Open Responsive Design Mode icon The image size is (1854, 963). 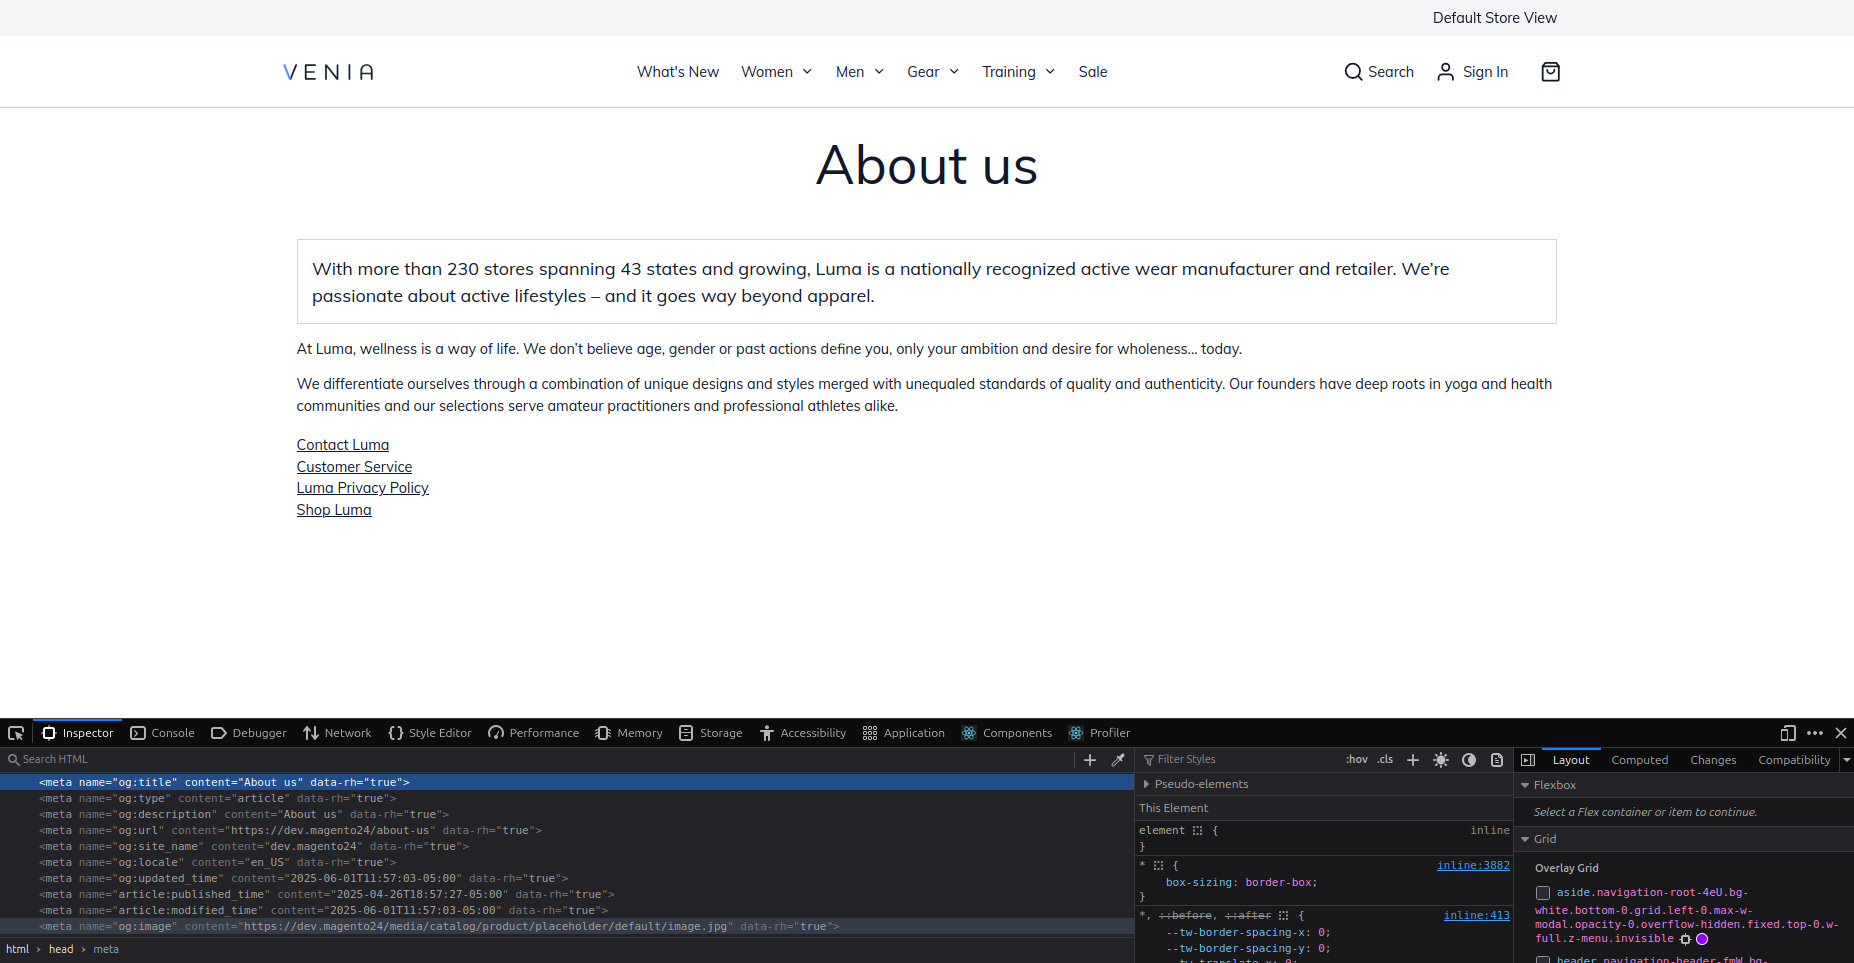coord(1788,733)
